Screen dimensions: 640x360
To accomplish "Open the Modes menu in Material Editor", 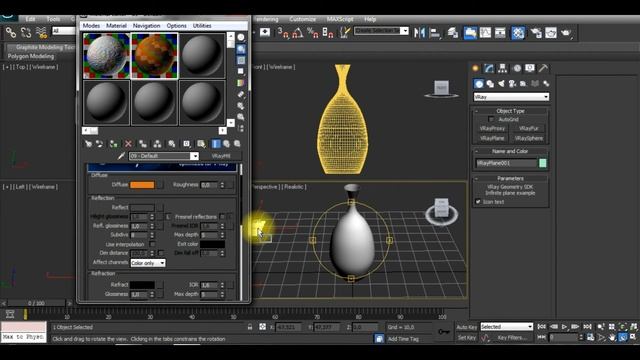I will (x=91, y=26).
